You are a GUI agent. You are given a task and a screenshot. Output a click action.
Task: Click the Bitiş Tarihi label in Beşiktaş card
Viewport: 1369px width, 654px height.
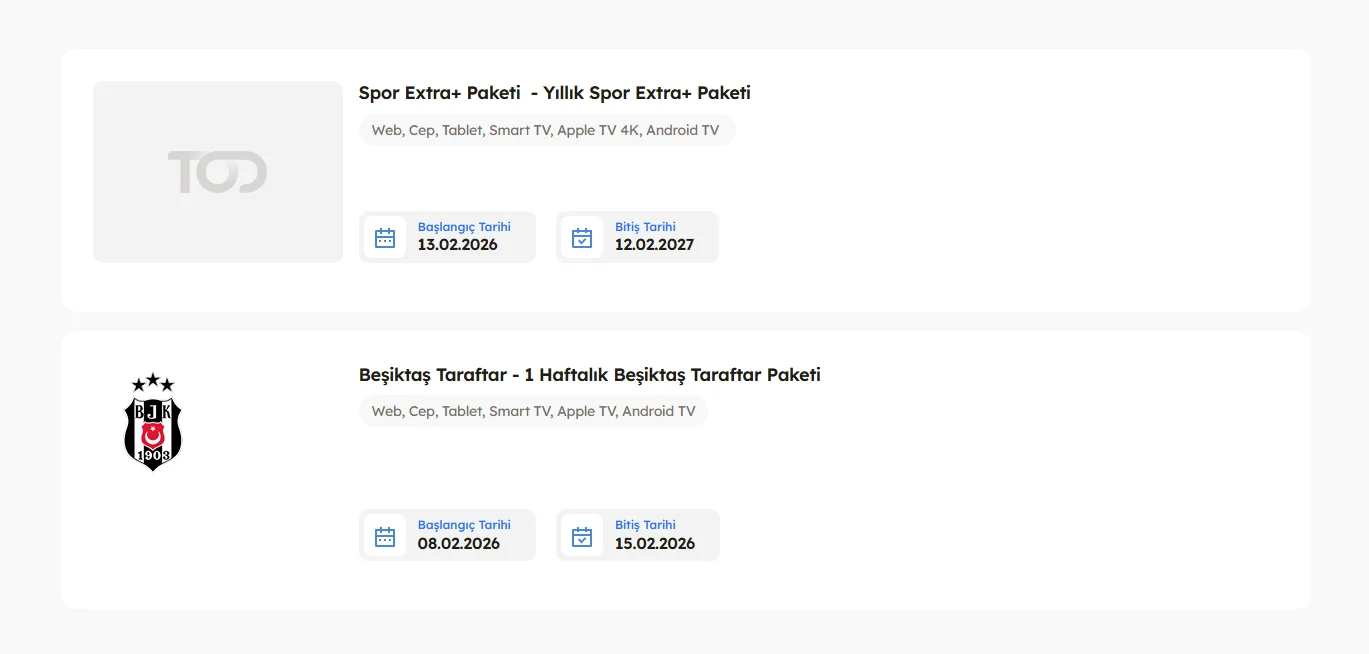[x=645, y=525]
